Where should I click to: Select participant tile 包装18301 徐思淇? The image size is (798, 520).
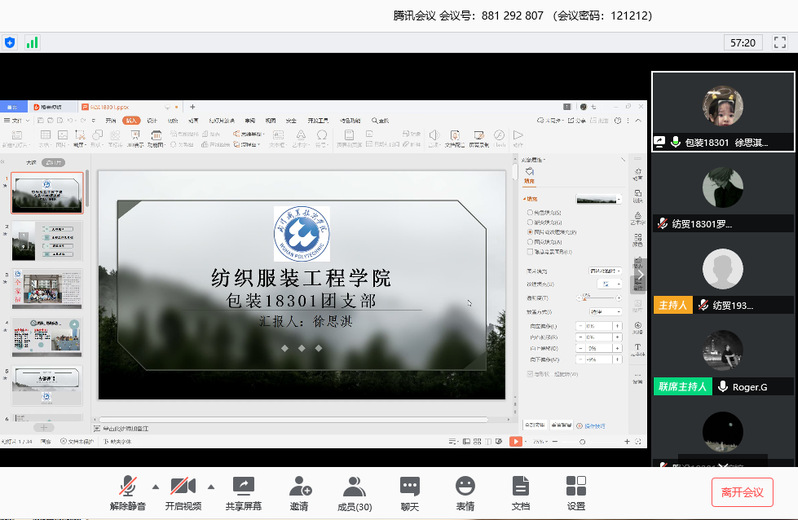coord(723,111)
